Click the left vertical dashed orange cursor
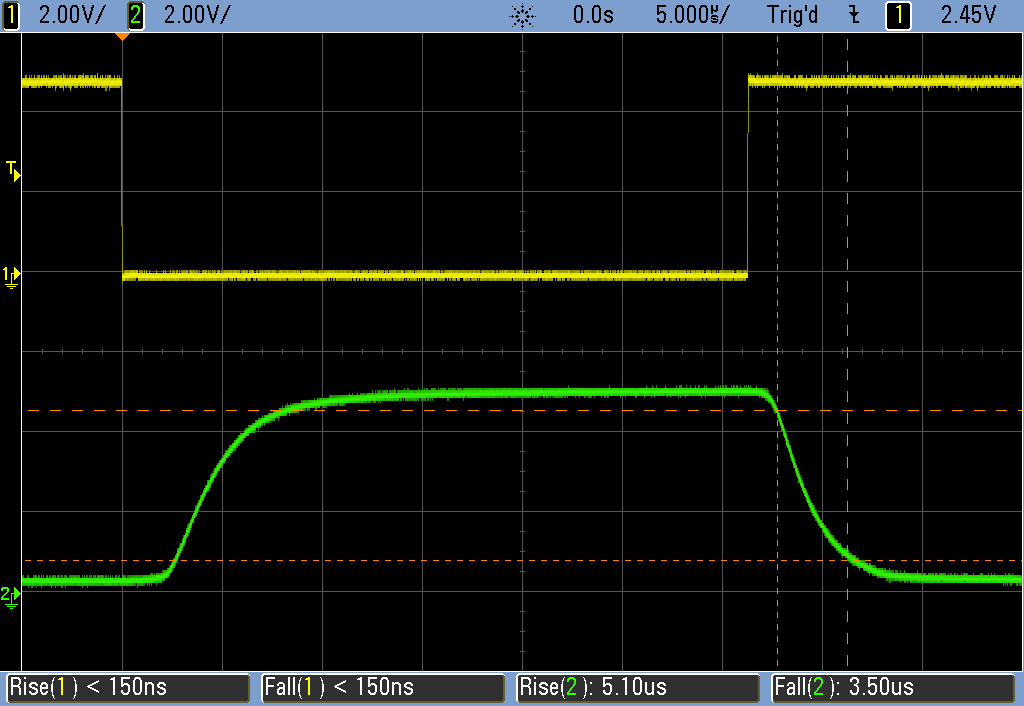This screenshot has width=1024, height=706. point(777,351)
